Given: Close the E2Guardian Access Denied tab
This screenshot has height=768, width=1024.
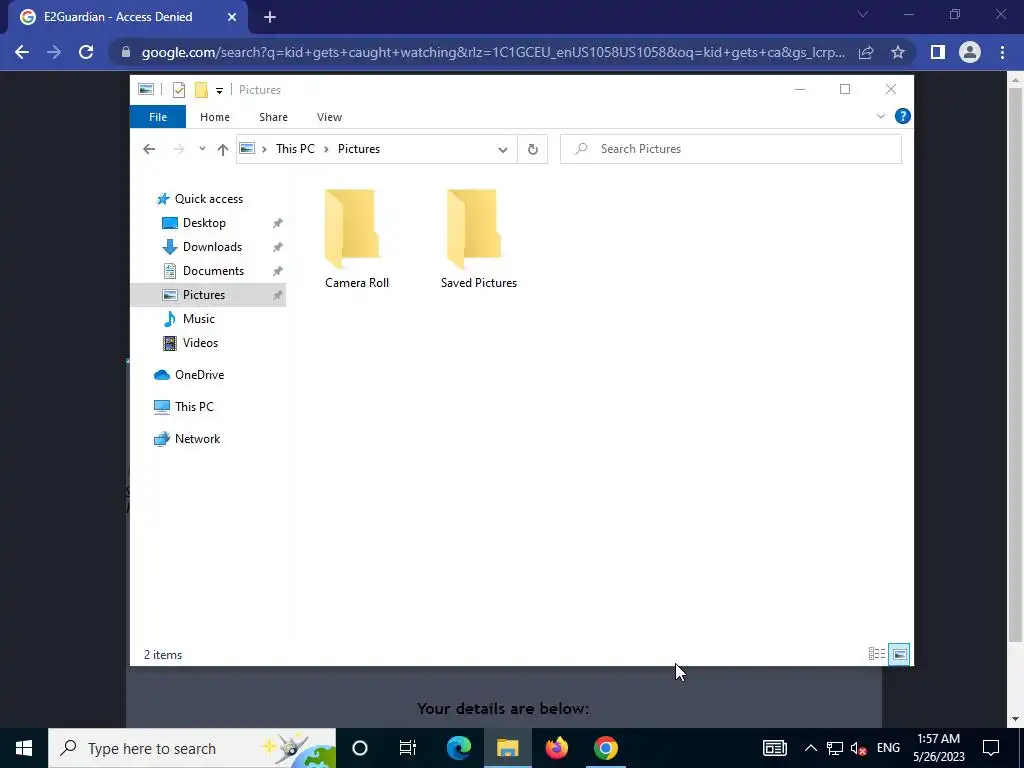Looking at the screenshot, I should [x=232, y=18].
